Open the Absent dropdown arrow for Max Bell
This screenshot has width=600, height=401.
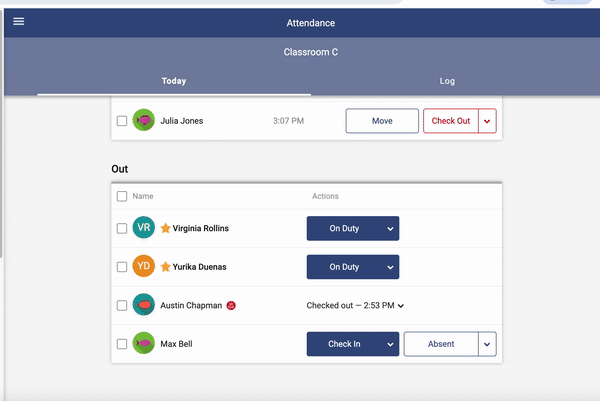tap(487, 344)
